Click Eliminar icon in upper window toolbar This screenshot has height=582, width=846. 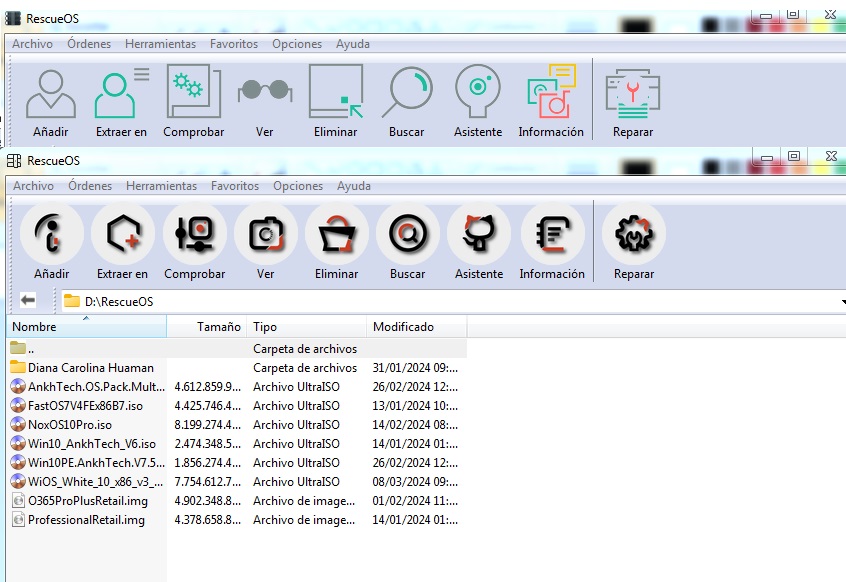[x=336, y=91]
